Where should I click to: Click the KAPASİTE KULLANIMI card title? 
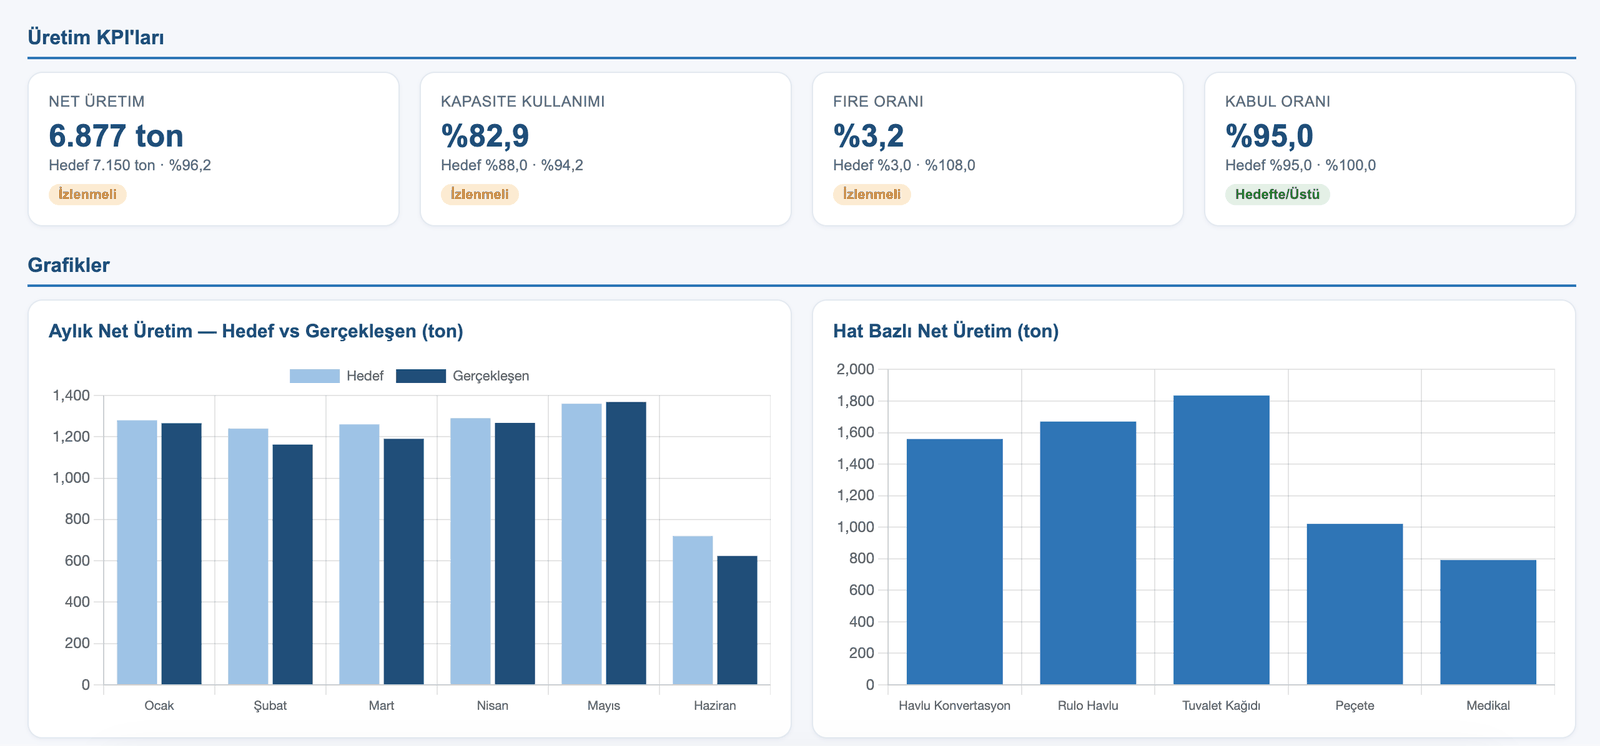(x=523, y=101)
